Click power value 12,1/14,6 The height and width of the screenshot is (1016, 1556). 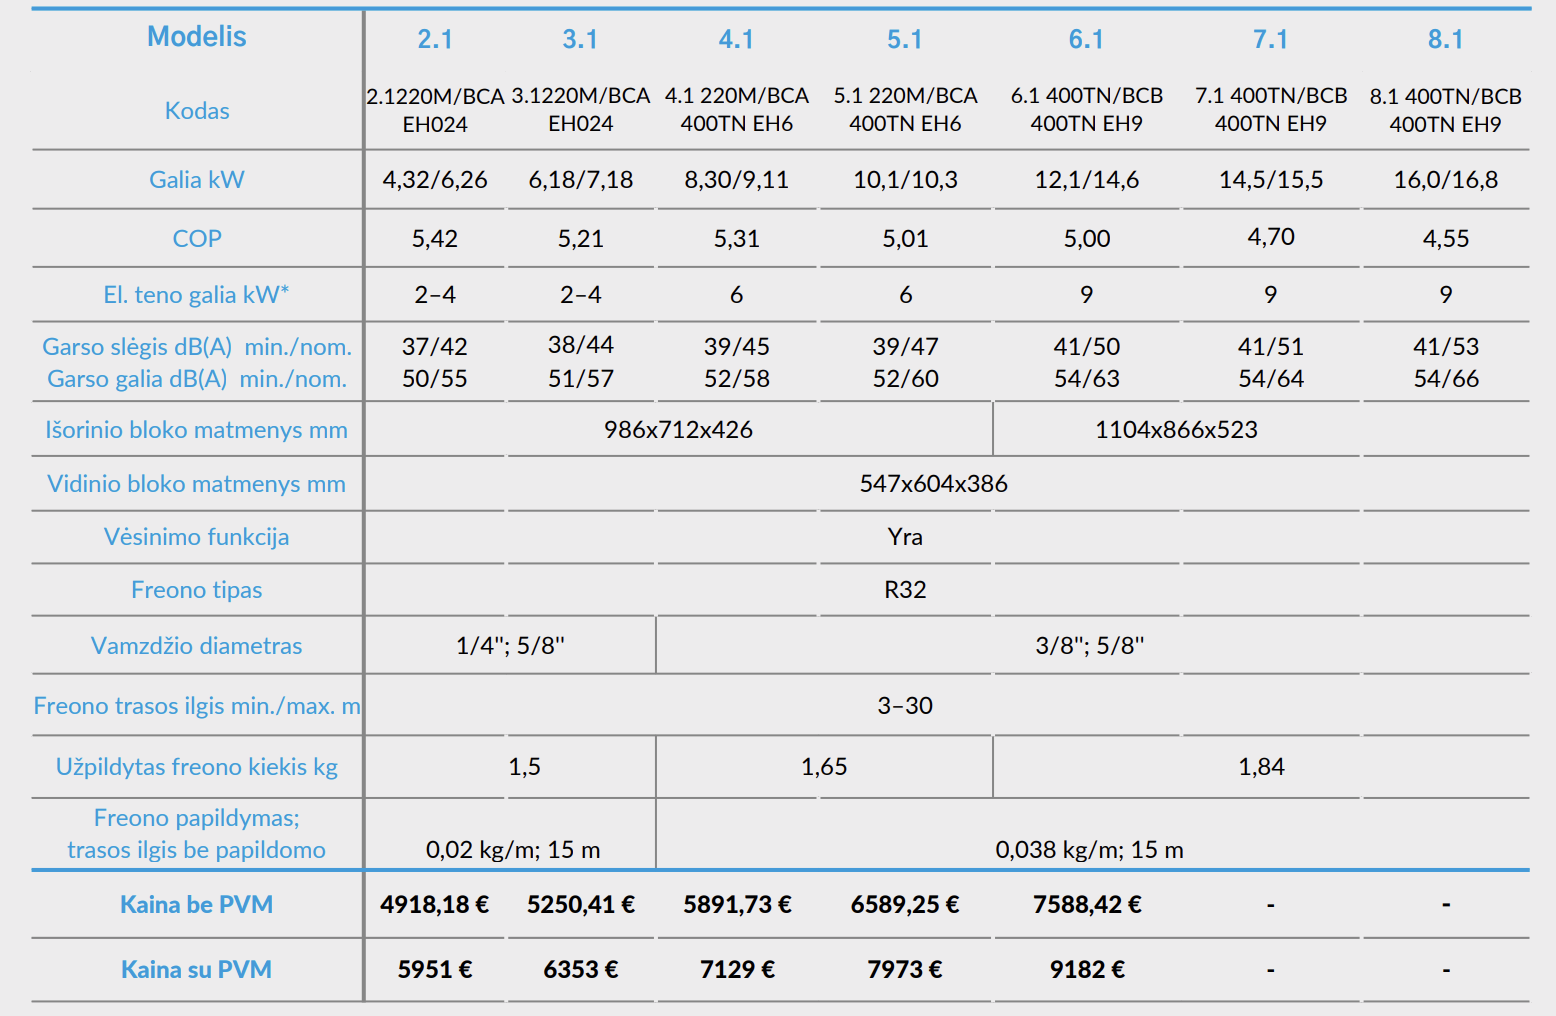(1087, 180)
